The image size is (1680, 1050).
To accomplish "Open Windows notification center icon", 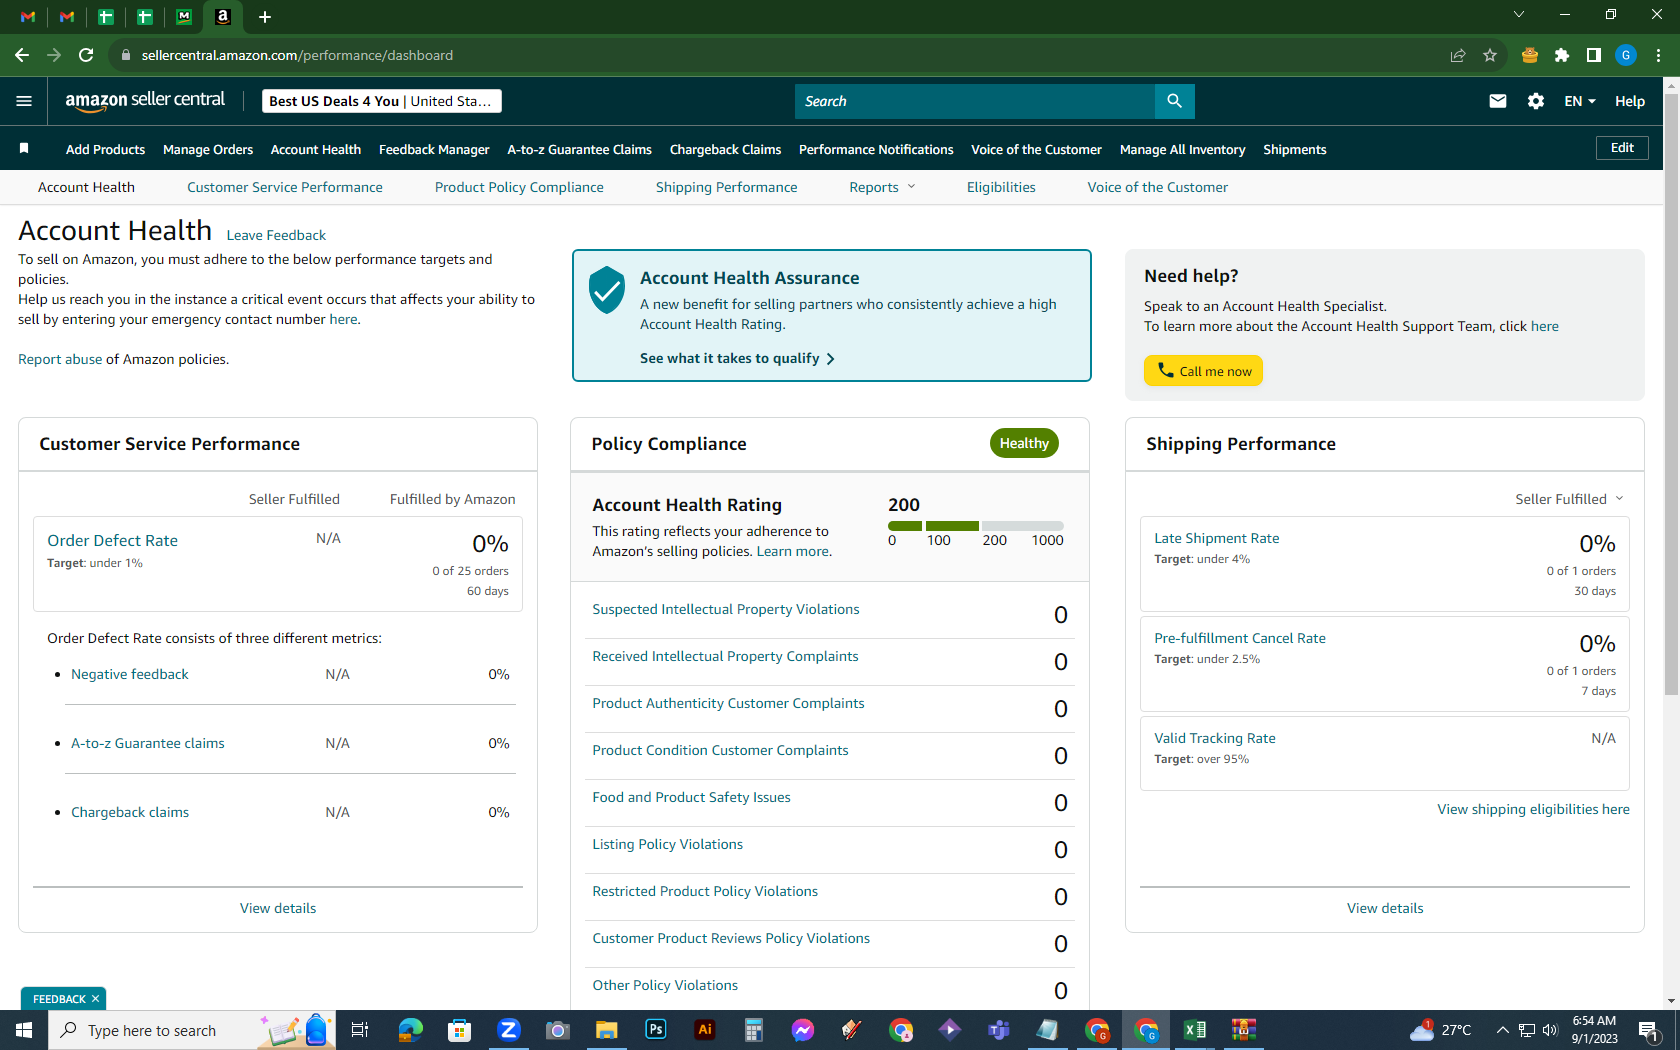I will coord(1650,1030).
